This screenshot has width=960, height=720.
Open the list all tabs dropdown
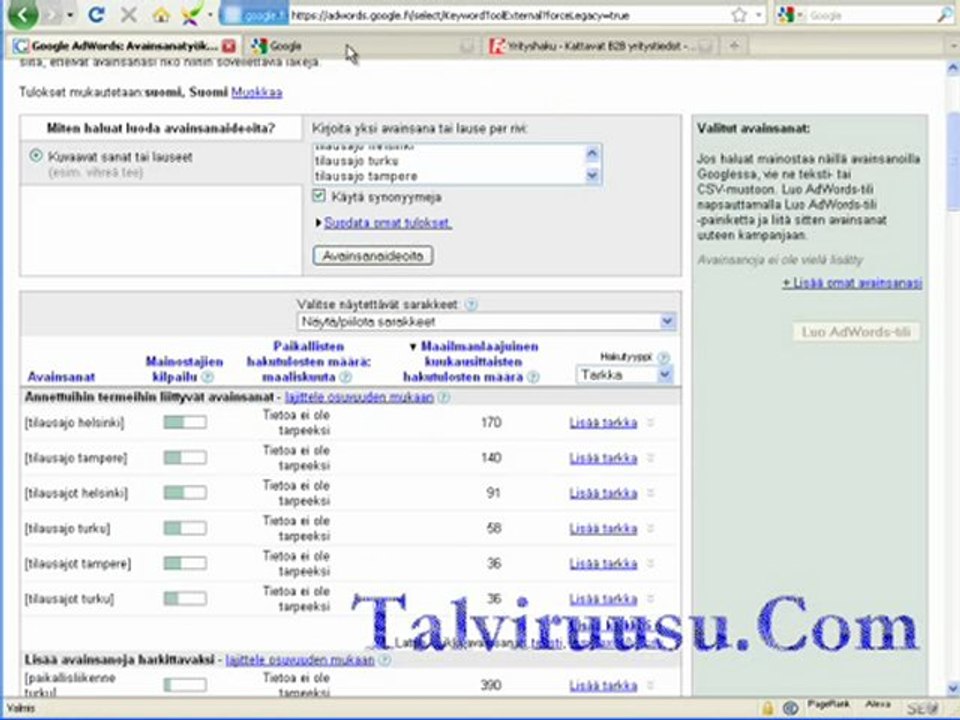pos(952,45)
